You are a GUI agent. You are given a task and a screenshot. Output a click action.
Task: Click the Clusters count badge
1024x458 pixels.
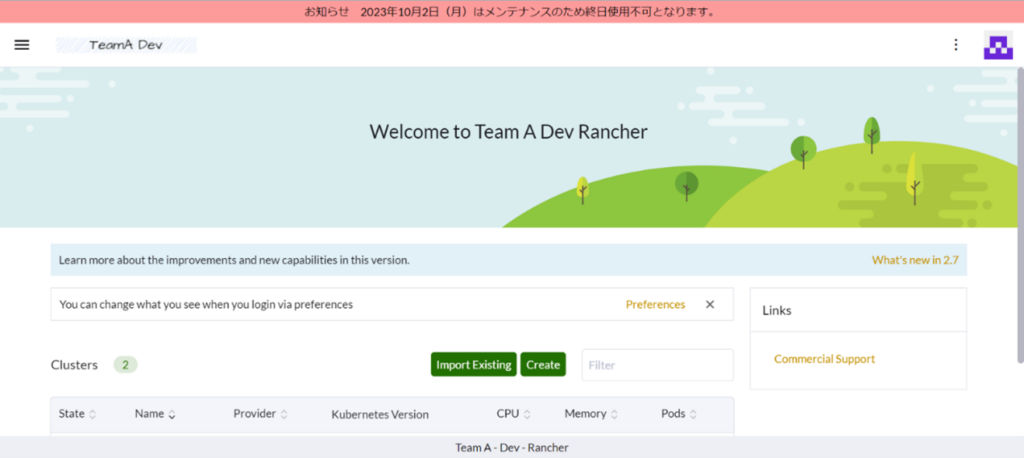coord(125,365)
